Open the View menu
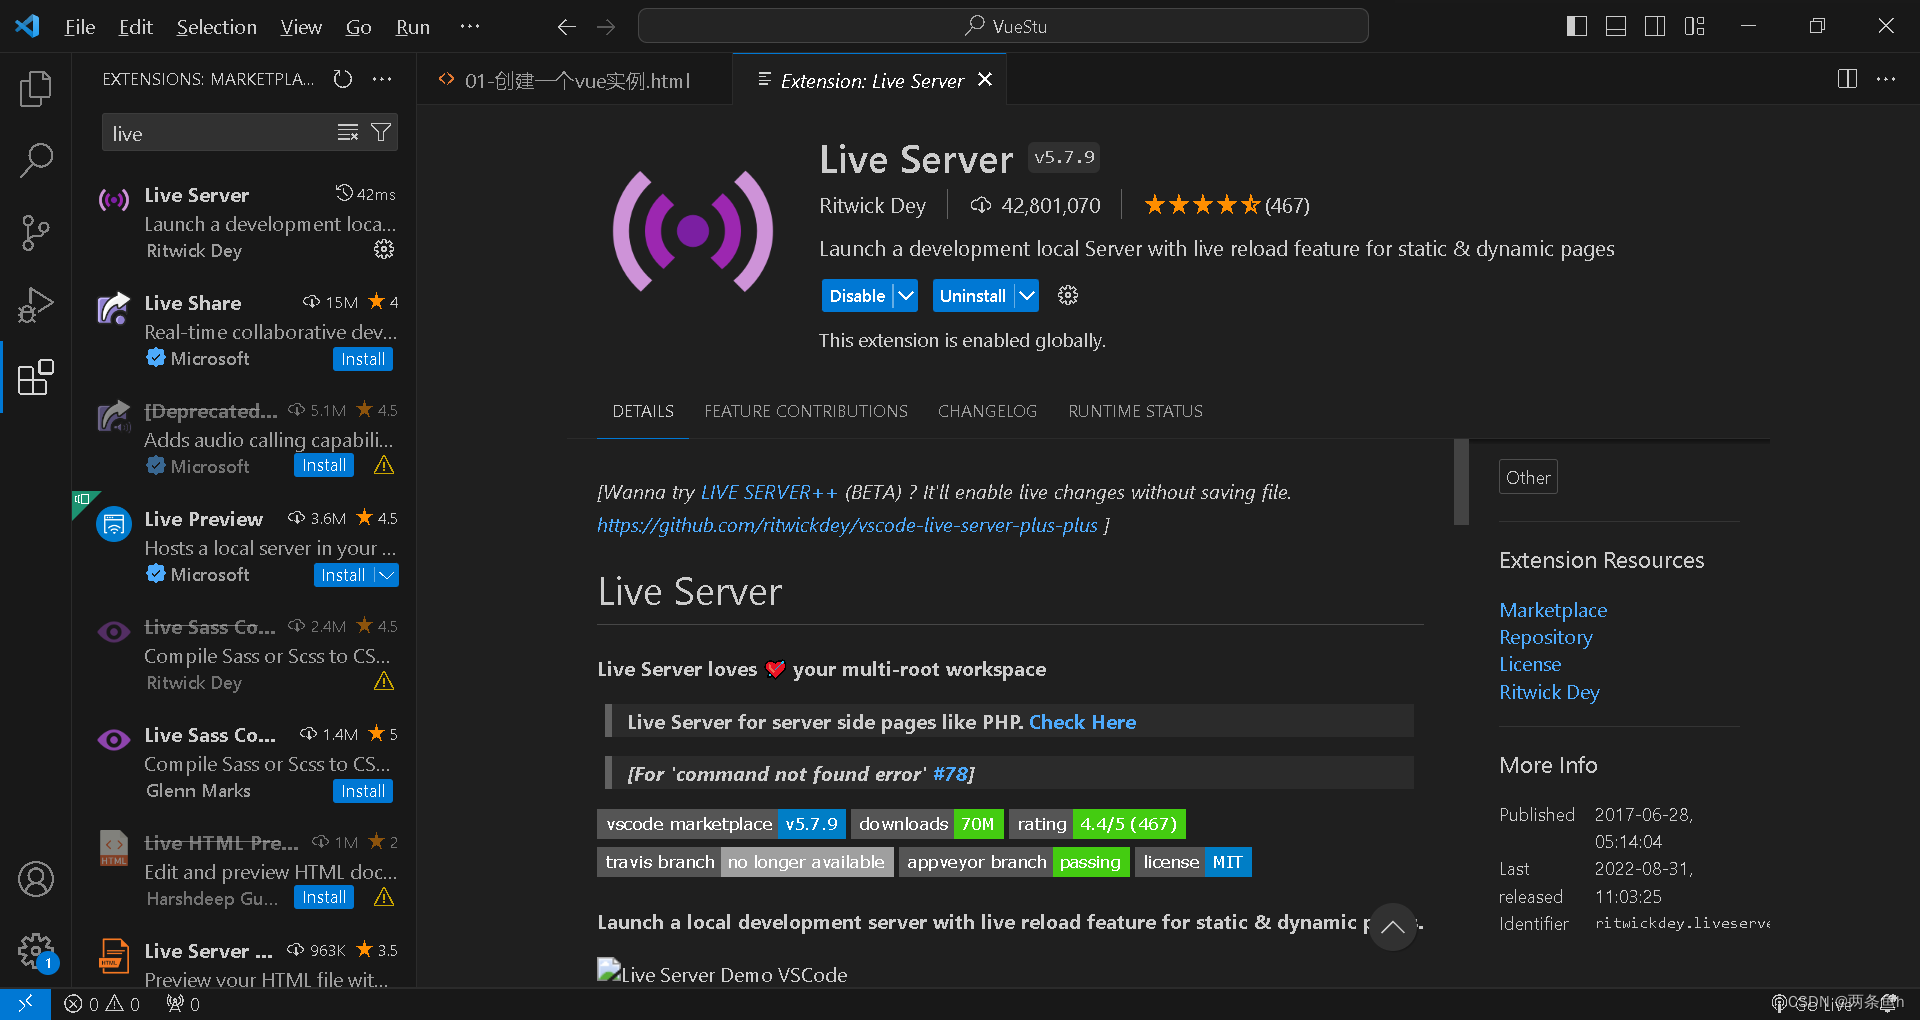This screenshot has height=1020, width=1920. tap(301, 27)
